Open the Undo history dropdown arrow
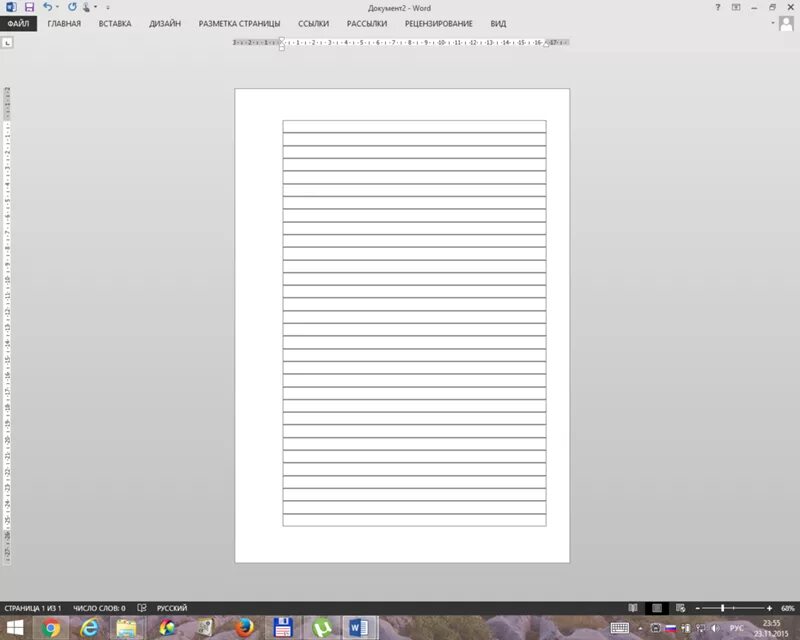Screen dimensions: 800x640 [x=57, y=7]
